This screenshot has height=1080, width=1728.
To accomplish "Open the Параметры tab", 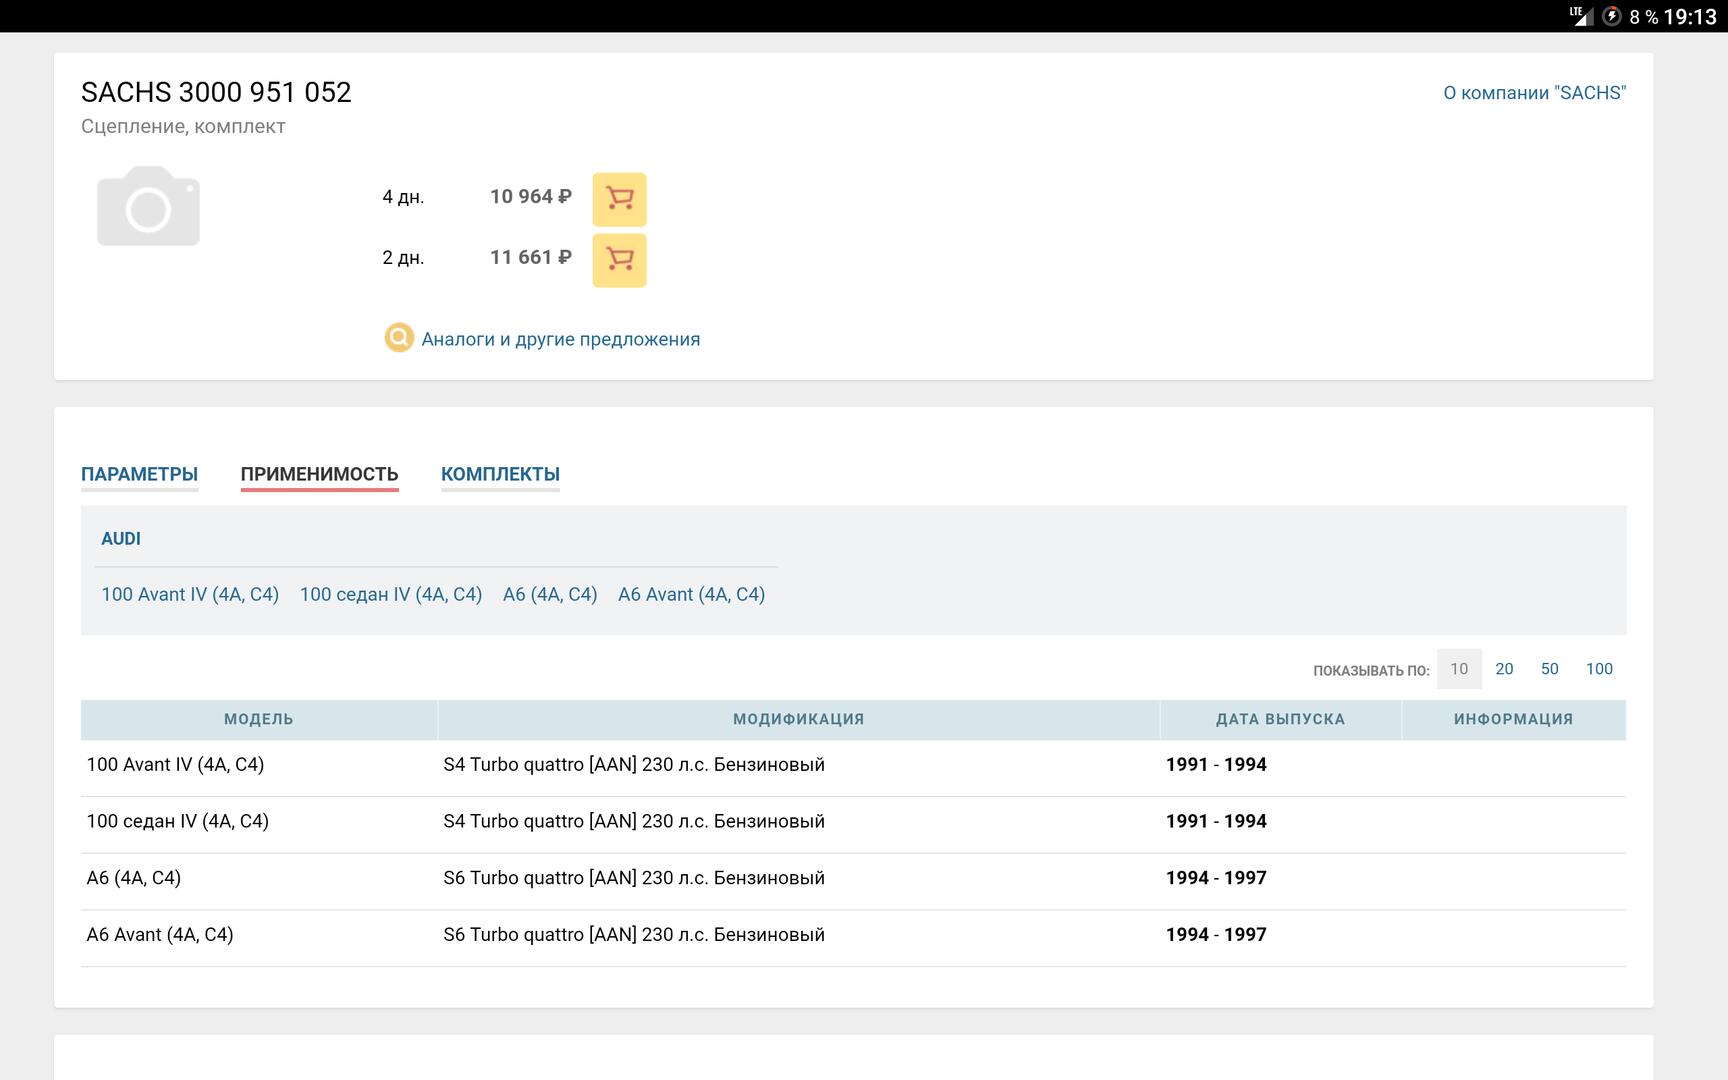I will [139, 474].
